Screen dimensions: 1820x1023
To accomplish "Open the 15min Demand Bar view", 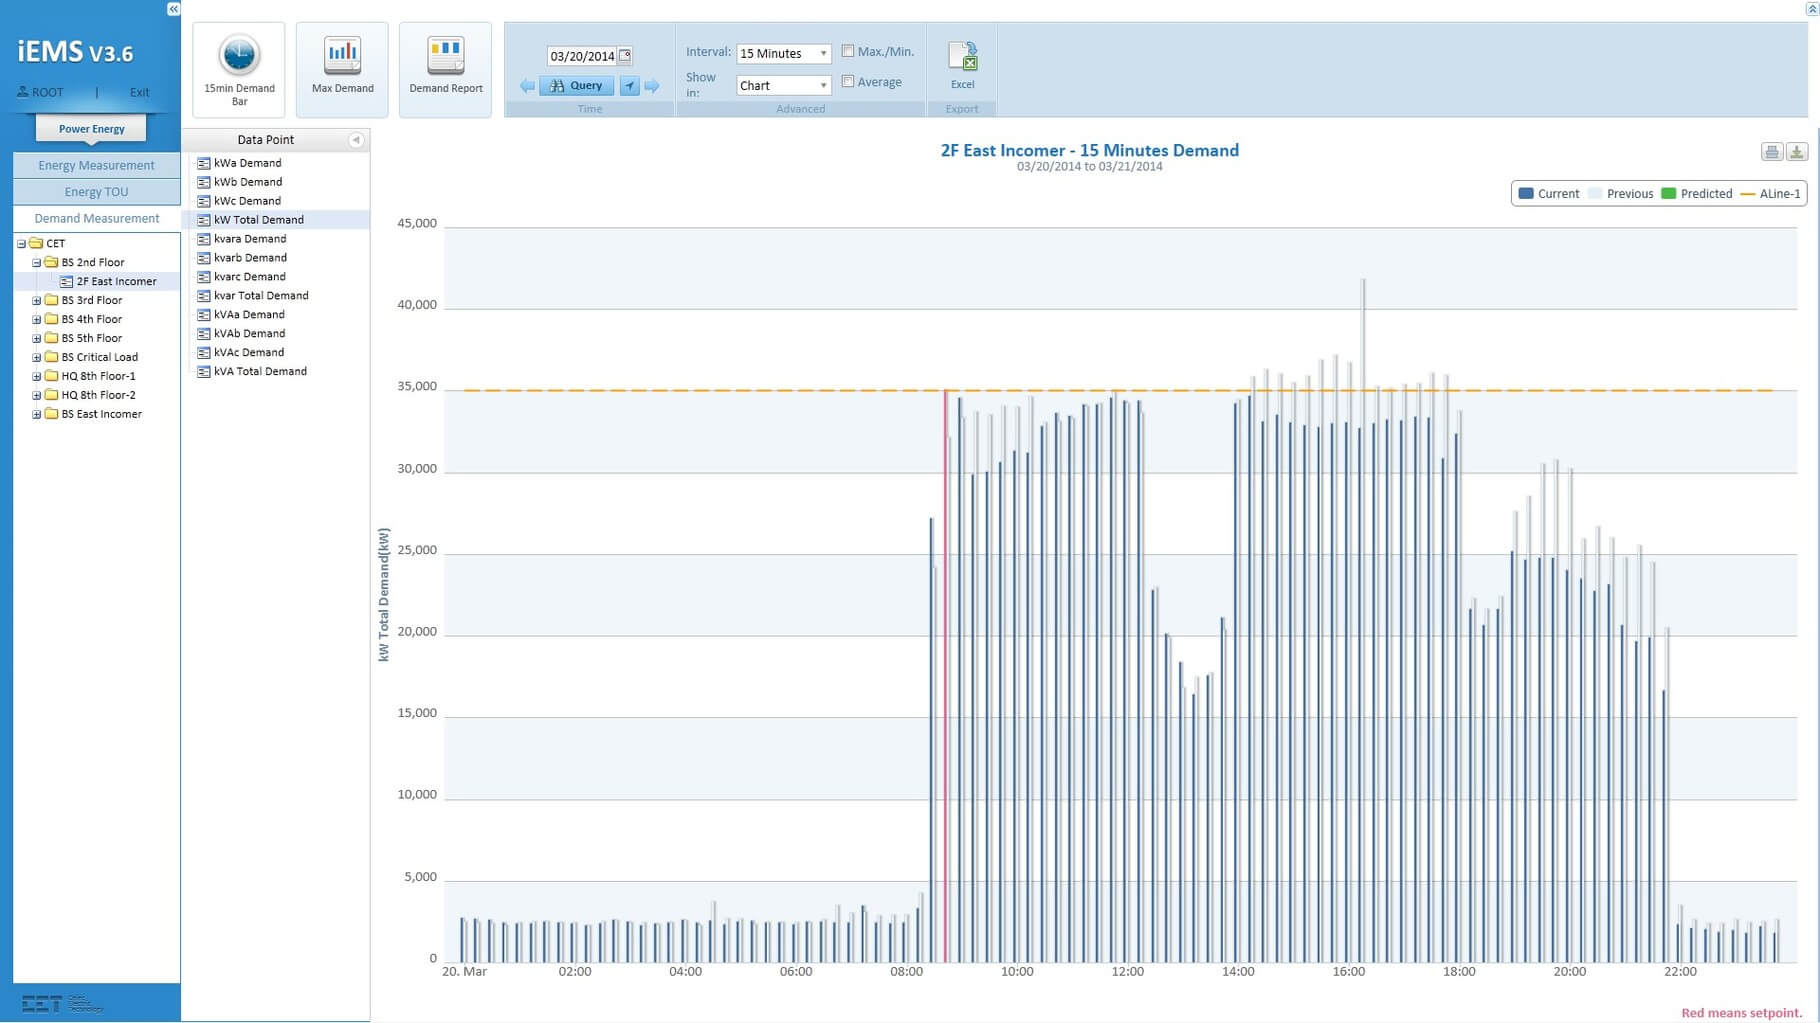I will coord(239,69).
